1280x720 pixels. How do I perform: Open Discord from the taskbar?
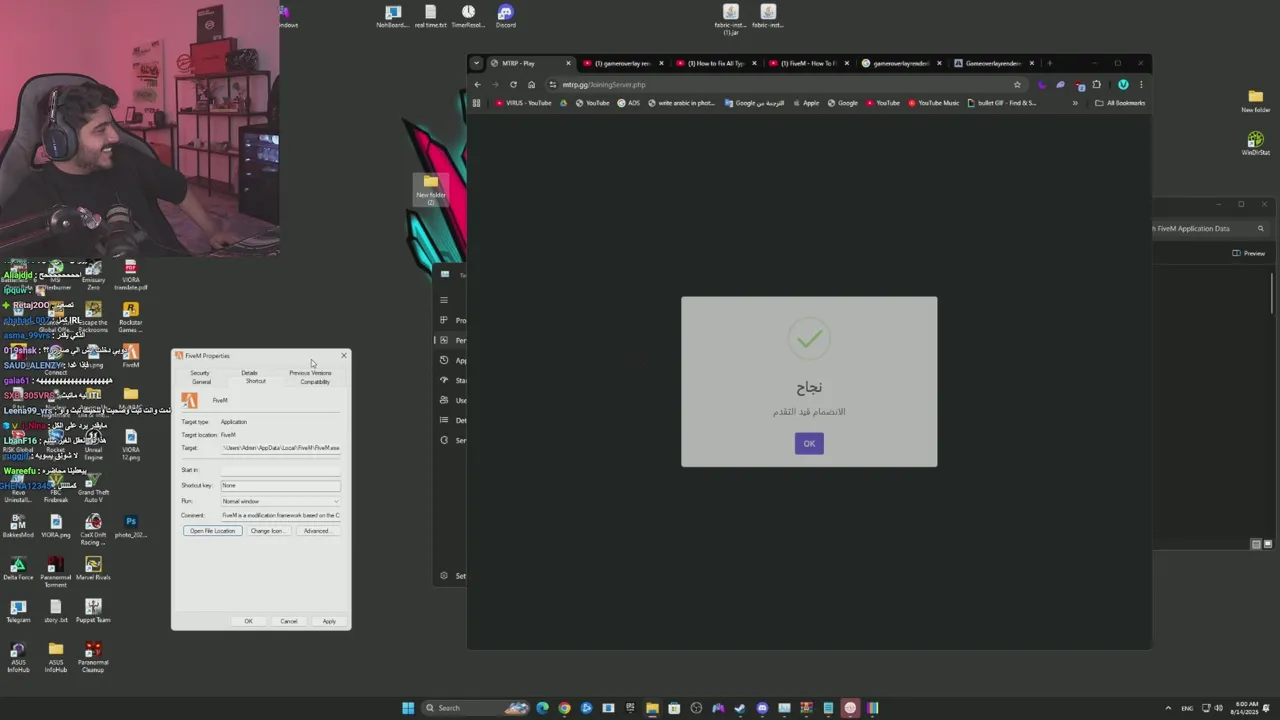[762, 708]
